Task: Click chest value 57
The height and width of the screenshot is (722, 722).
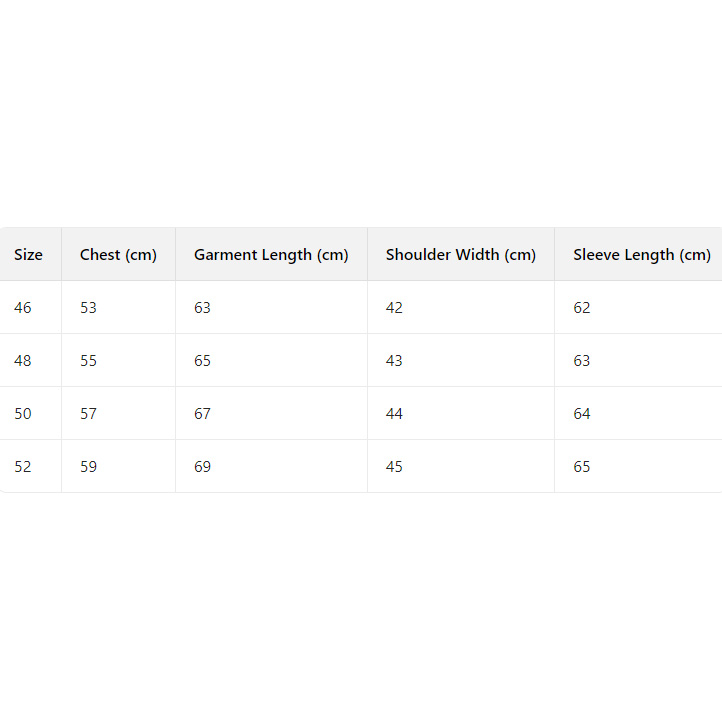Action: (89, 414)
